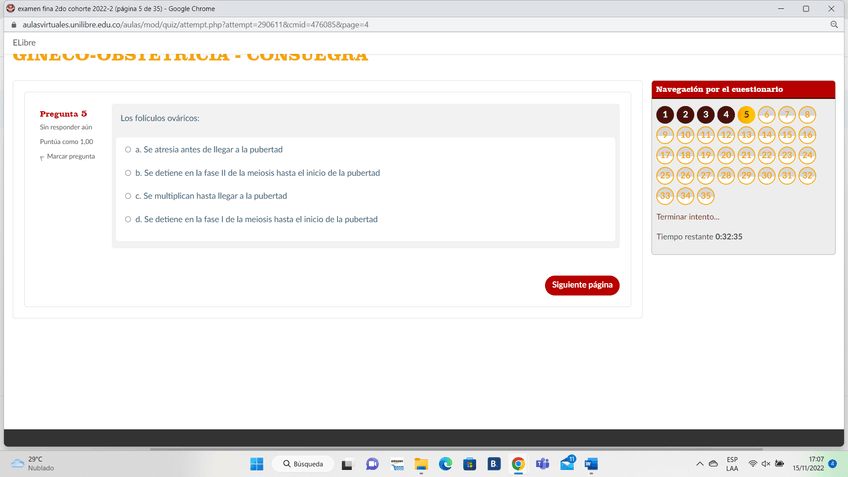The image size is (848, 477).
Task: Jump to question 25 in navigation
Action: click(665, 176)
